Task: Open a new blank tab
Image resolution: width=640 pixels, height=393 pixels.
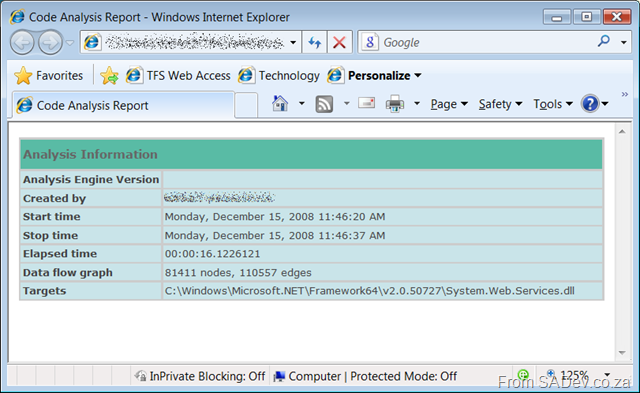Action: point(246,105)
